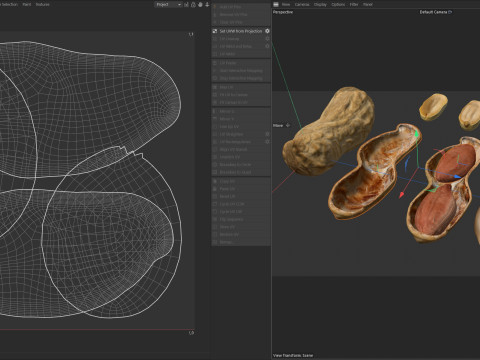Click the UV Weld icon

coord(215,54)
